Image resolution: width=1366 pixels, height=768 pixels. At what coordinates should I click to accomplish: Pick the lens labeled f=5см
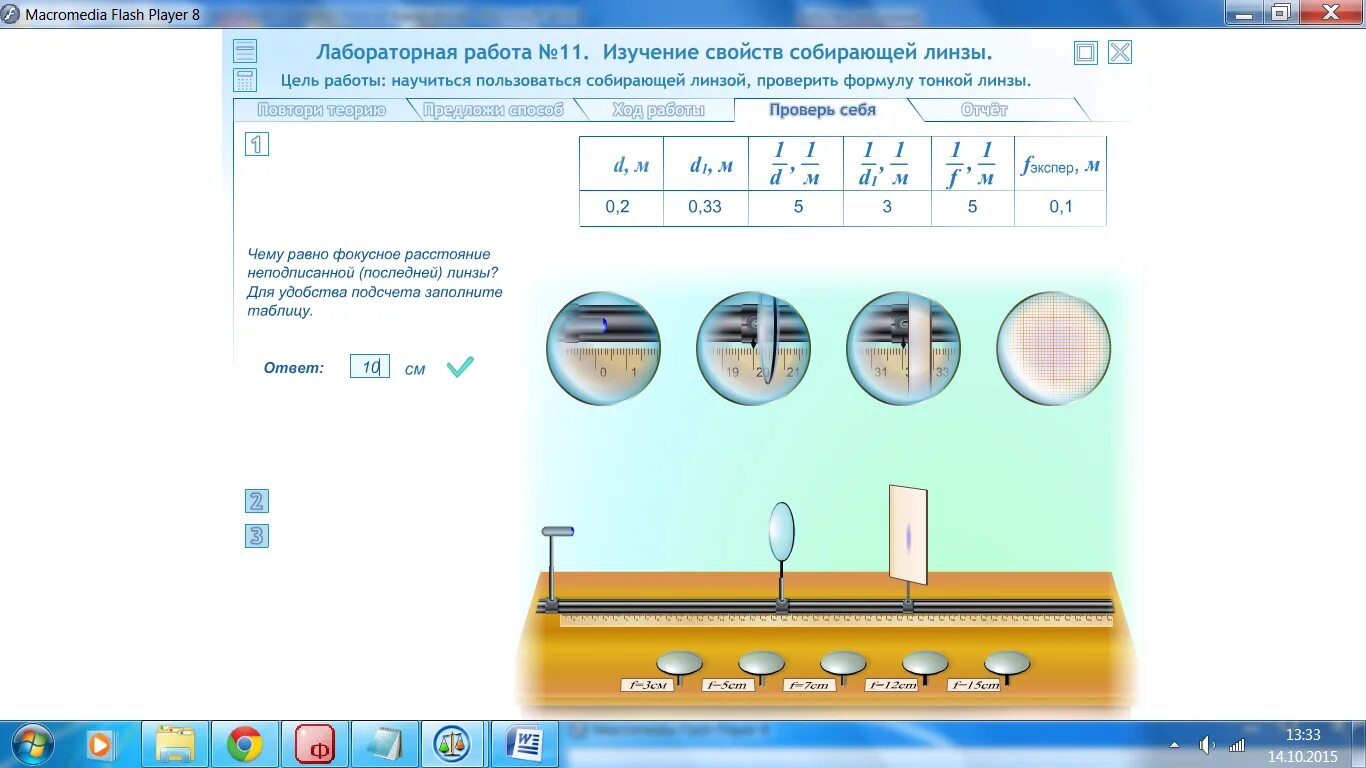(x=760, y=664)
